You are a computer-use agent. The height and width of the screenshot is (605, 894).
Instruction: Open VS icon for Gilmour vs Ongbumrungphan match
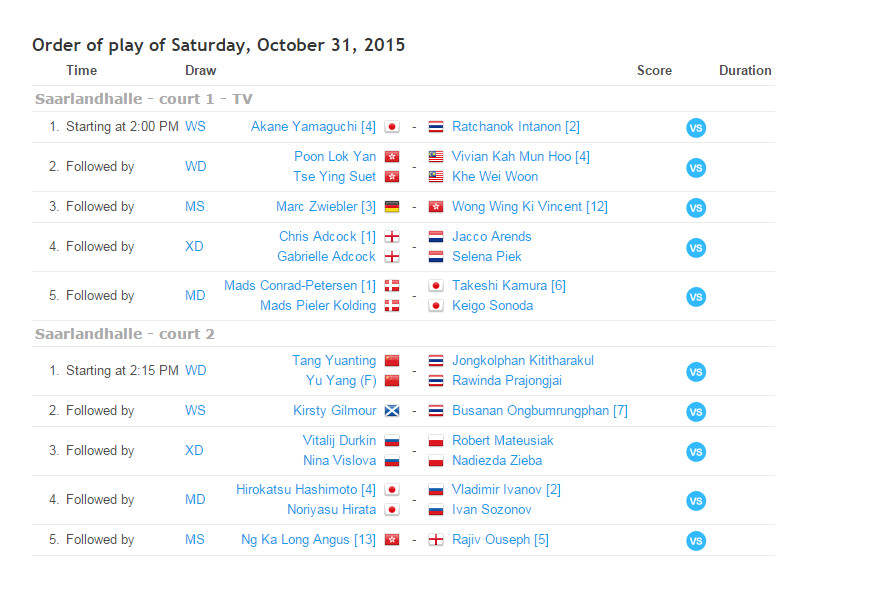coord(696,411)
